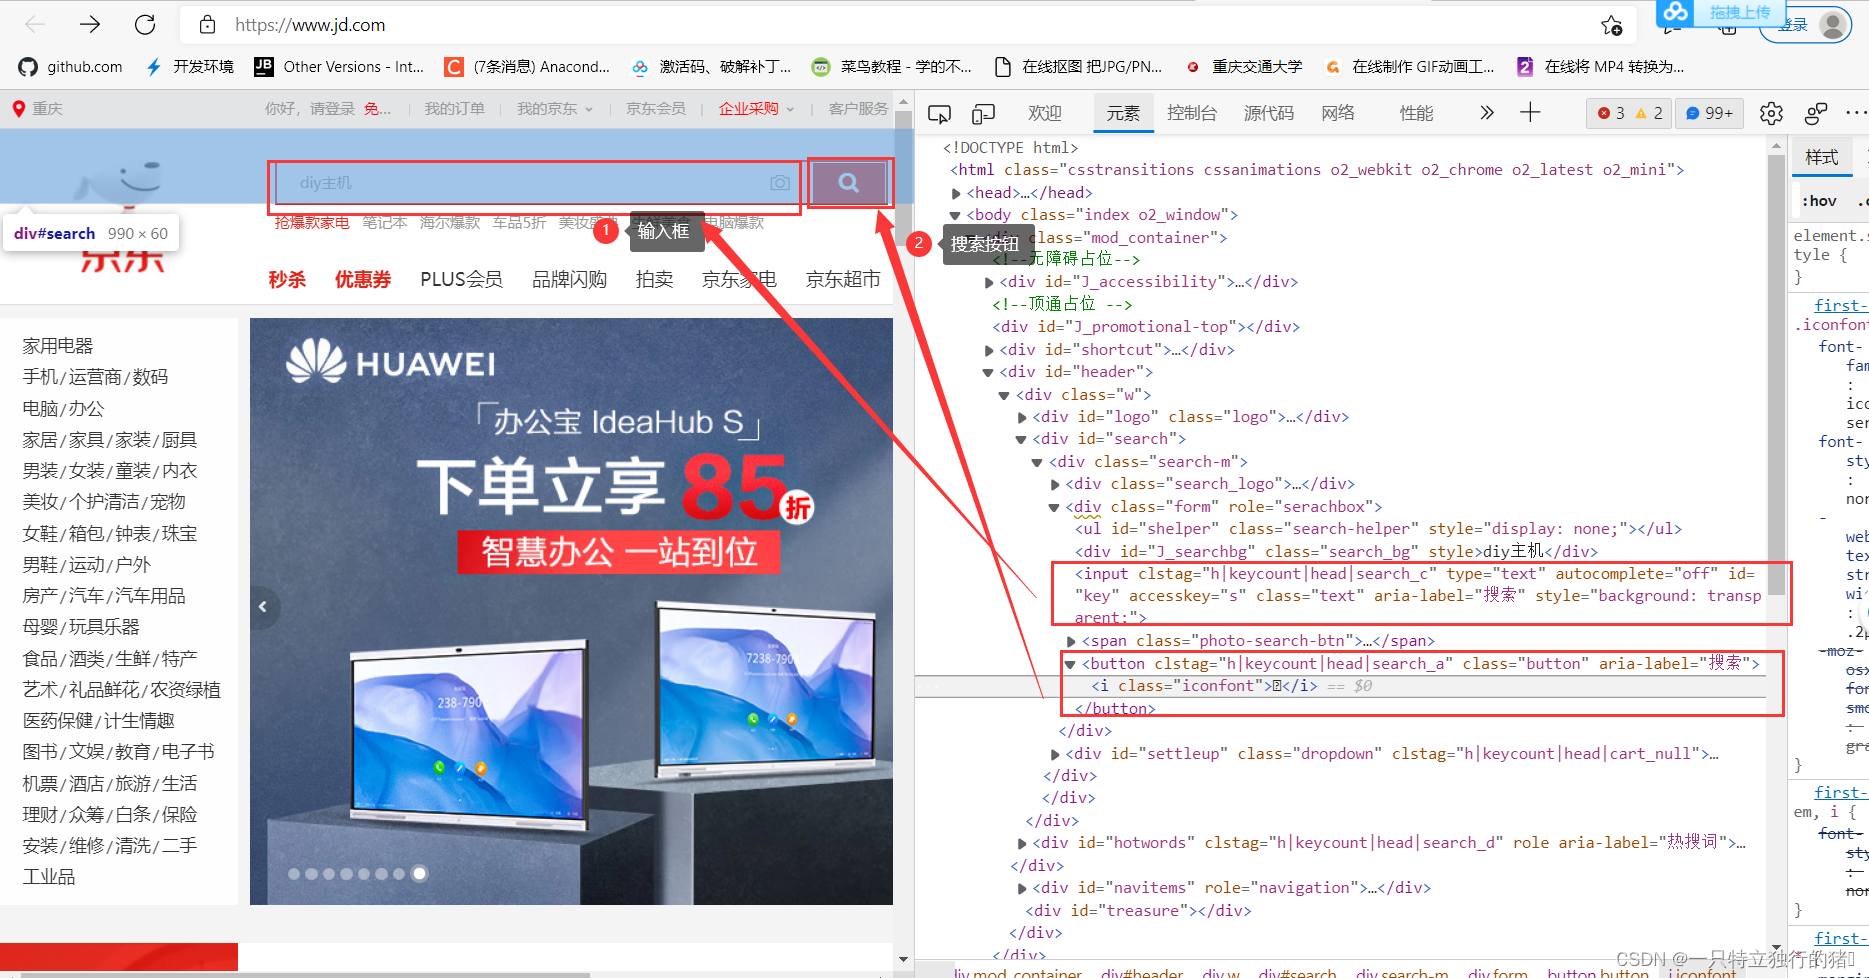1869x978 pixels.
Task: Open github.com bookmark
Action: point(70,67)
